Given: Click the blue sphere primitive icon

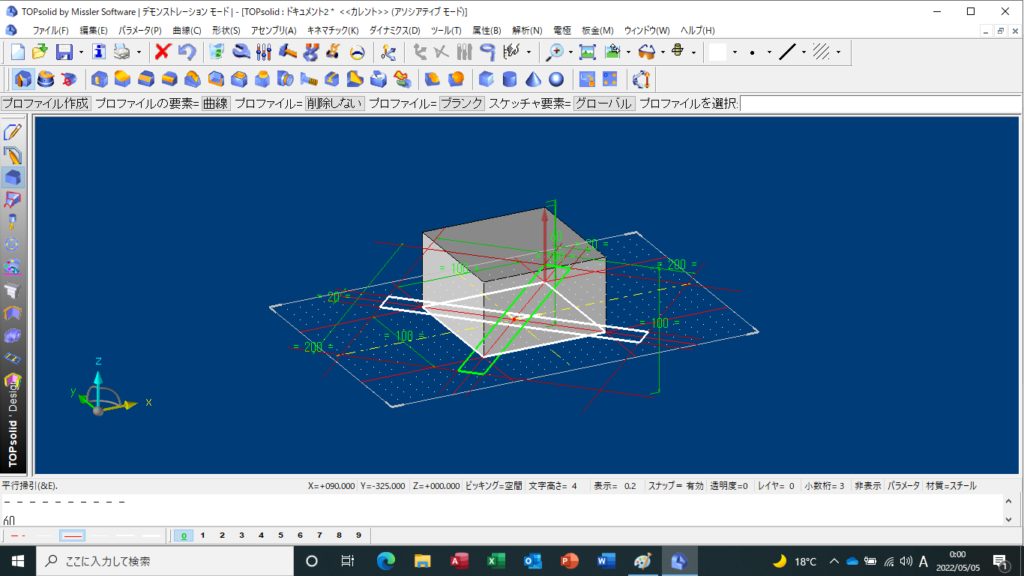Looking at the screenshot, I should (x=556, y=79).
